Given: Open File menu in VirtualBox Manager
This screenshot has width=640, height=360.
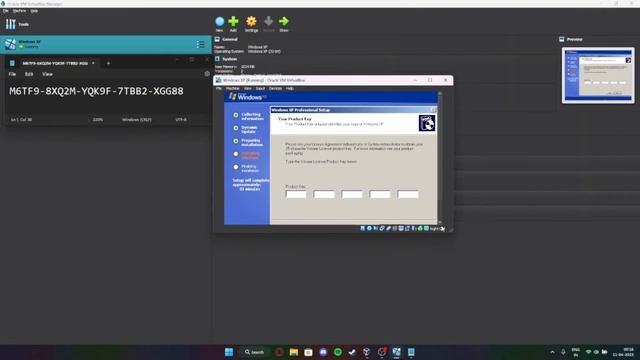Looking at the screenshot, I should pos(5,11).
